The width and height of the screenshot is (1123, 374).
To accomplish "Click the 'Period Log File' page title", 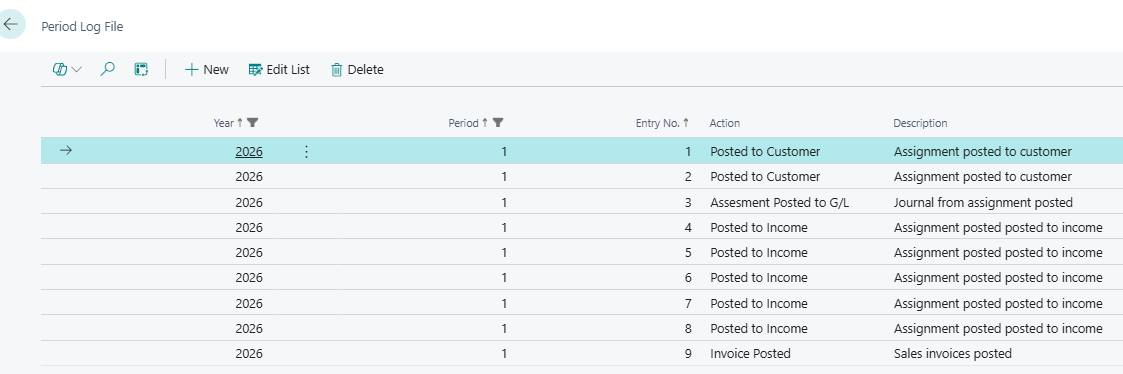I will point(82,27).
